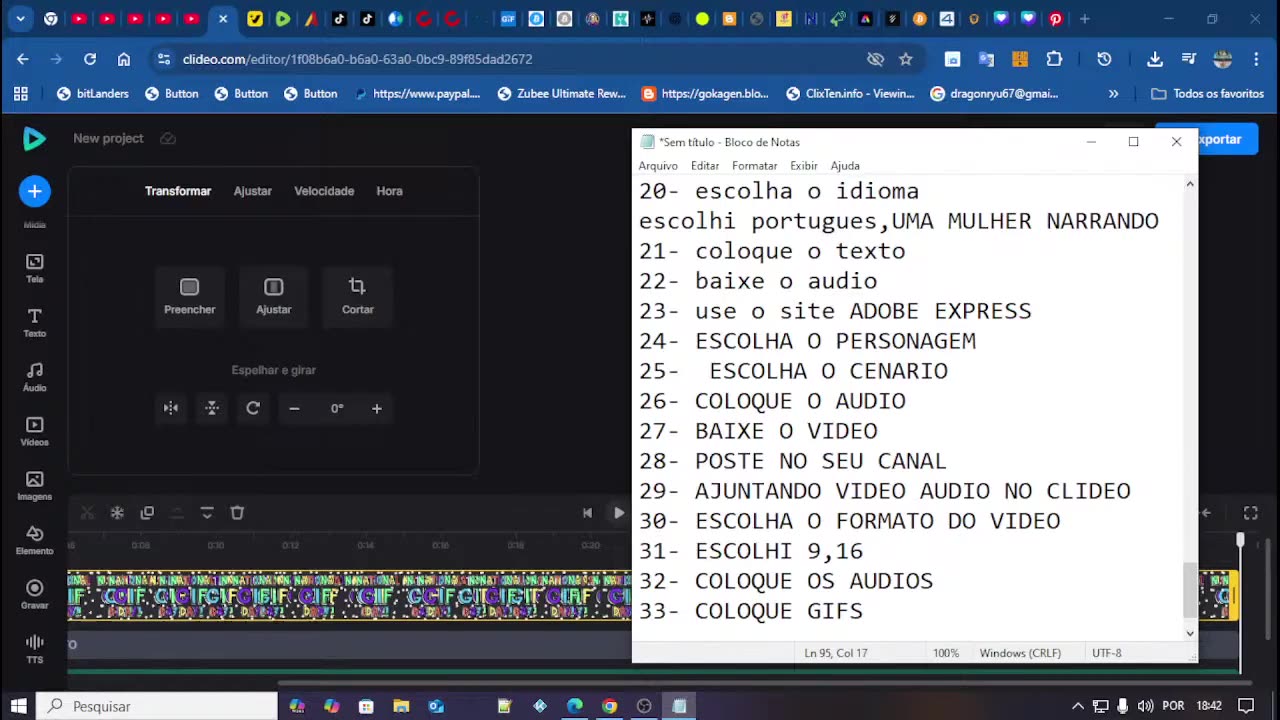The image size is (1280, 720).
Task: Click the Pesquisar taskbar search box
Action: pos(158,706)
